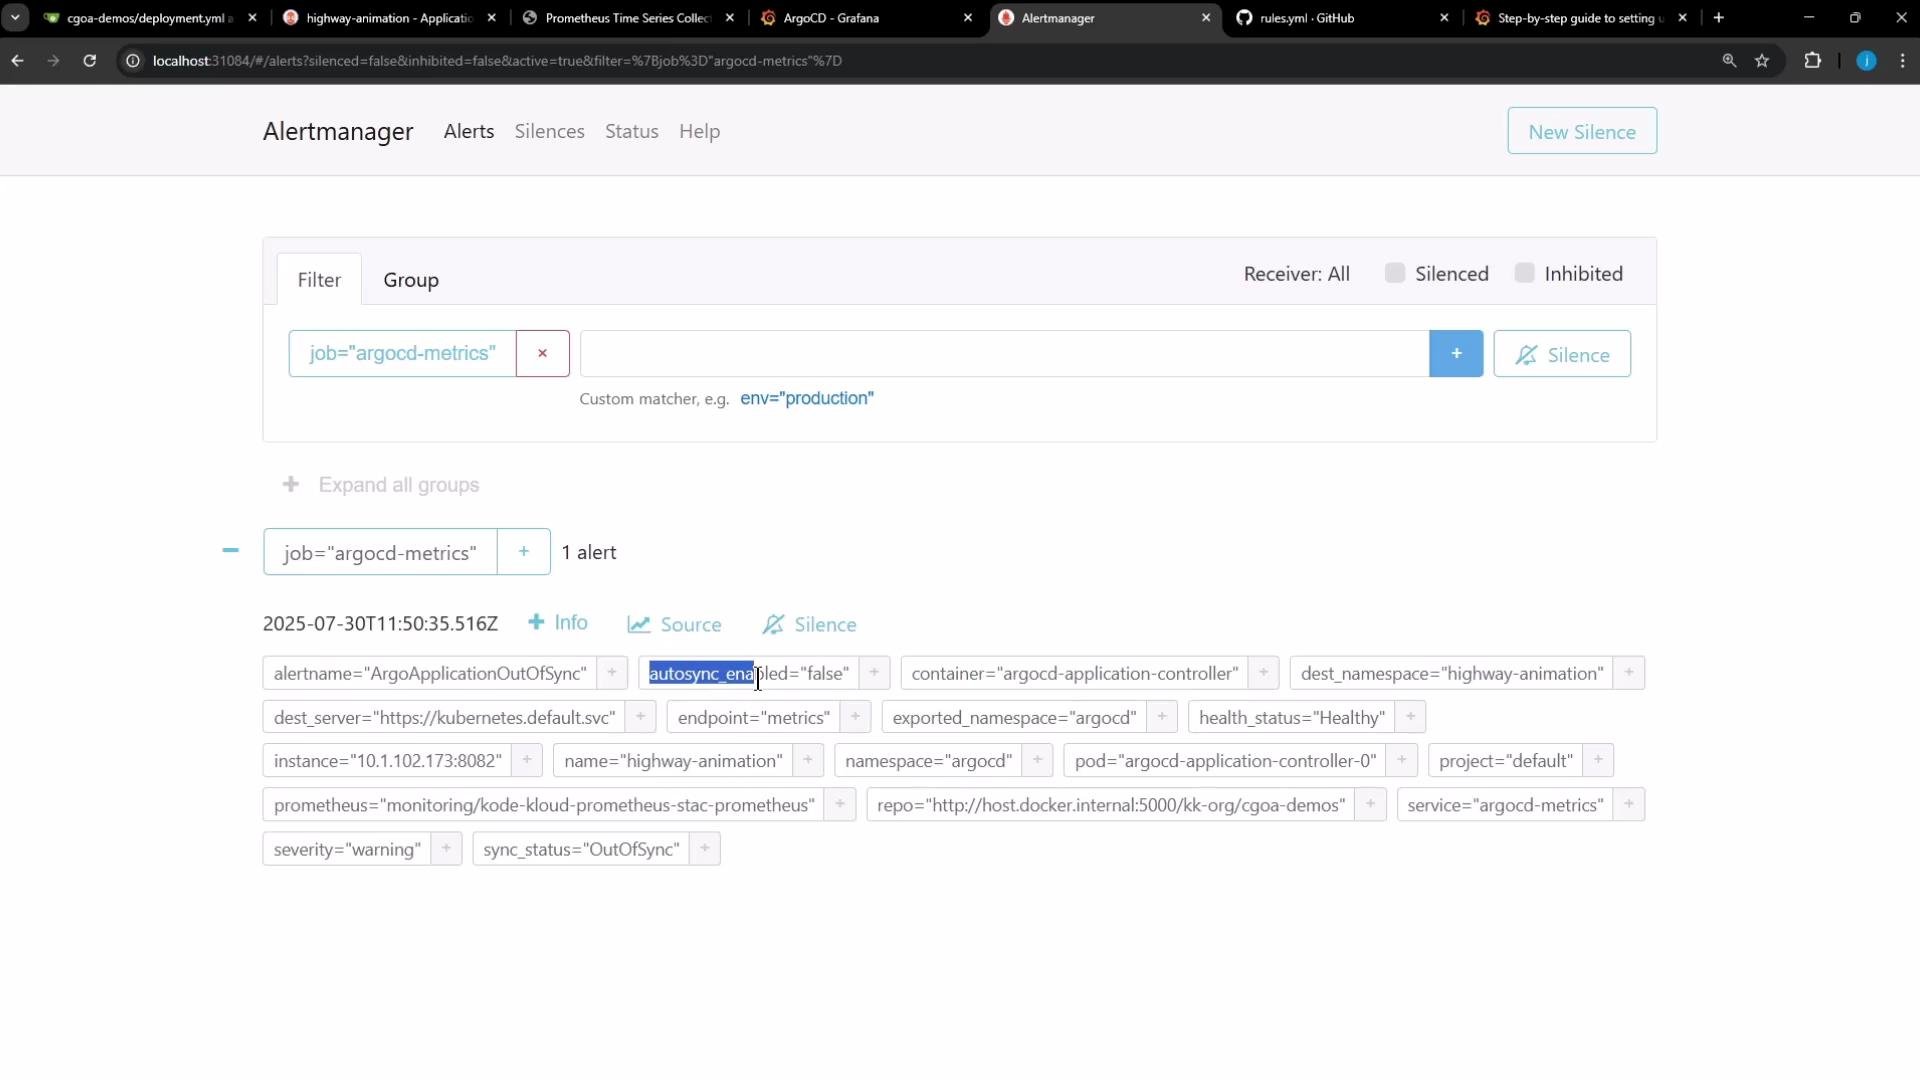Open Help navigation item
This screenshot has width=1920, height=1080.
[x=700, y=131]
